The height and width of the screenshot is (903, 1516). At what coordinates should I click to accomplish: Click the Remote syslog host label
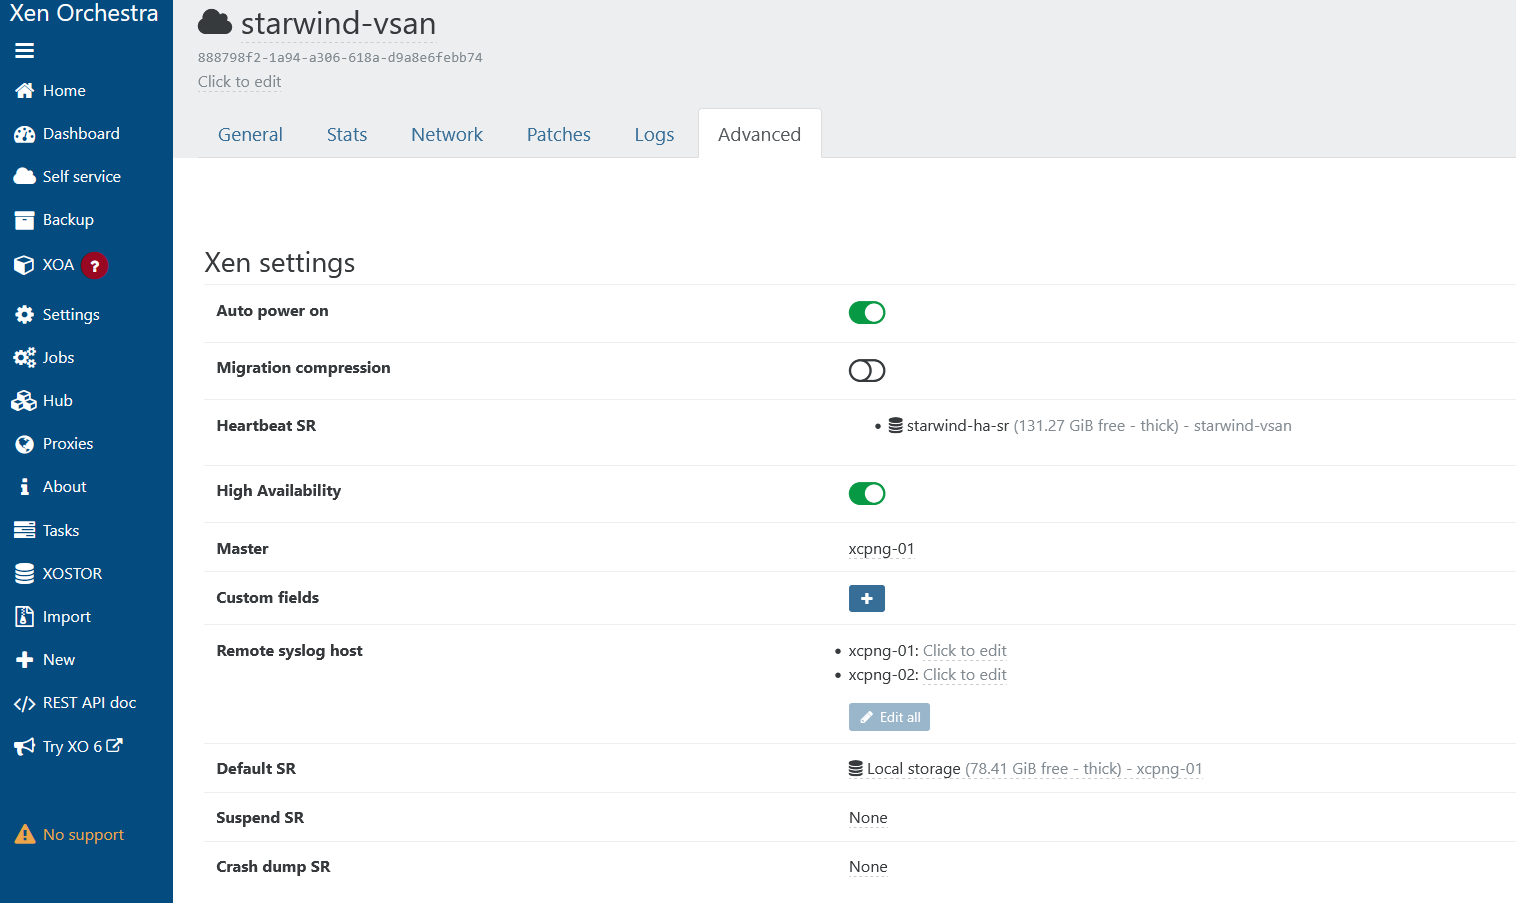290,651
